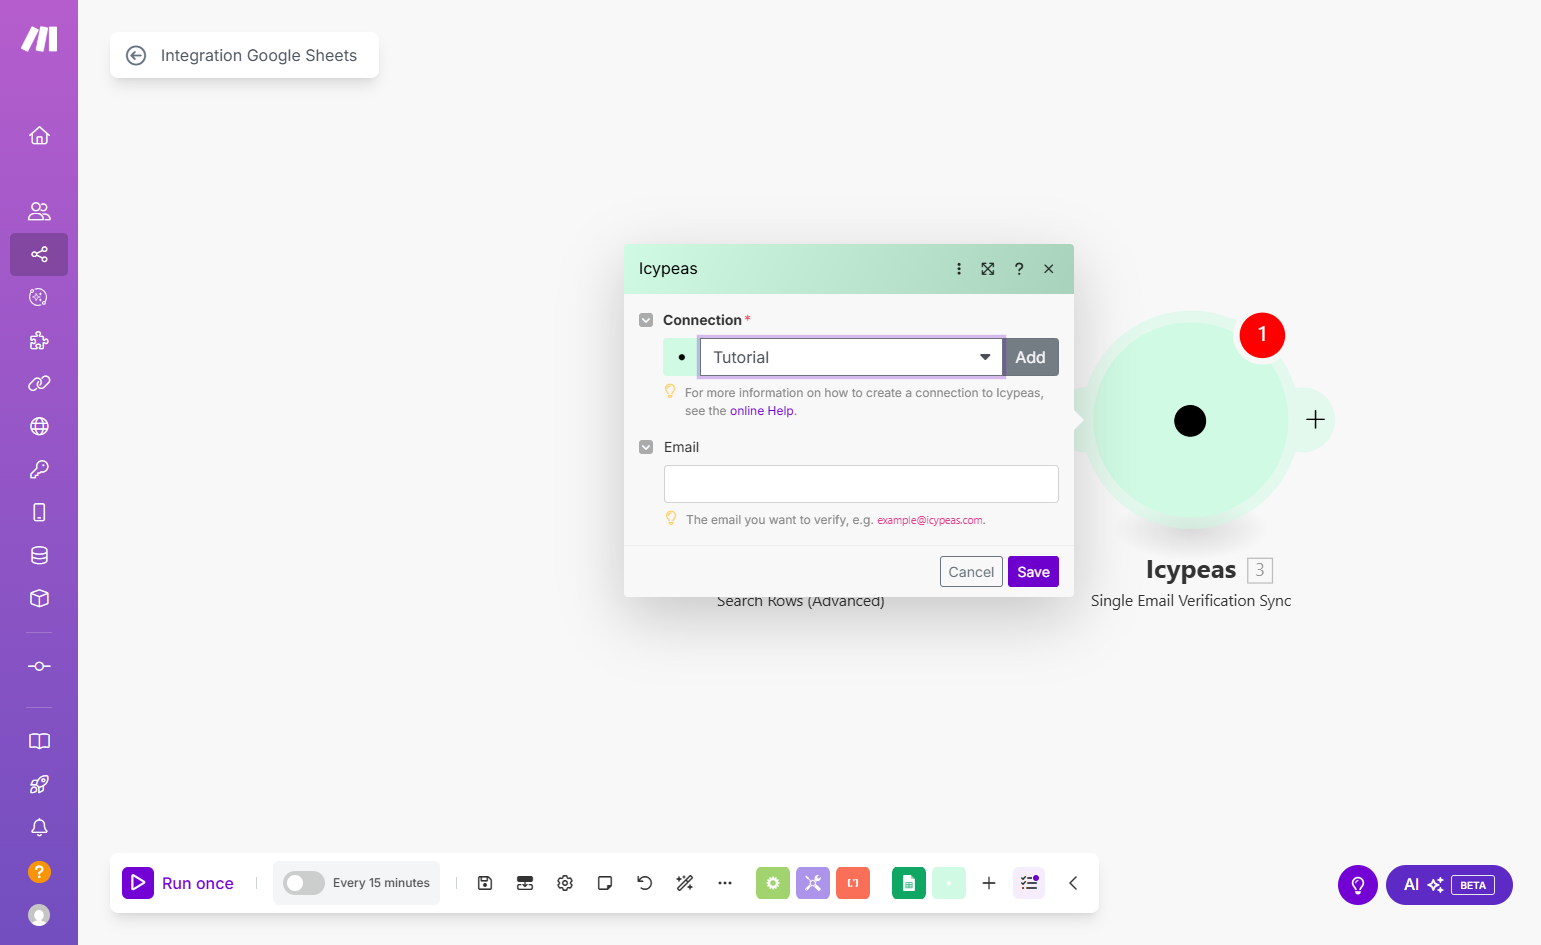1541x945 pixels.
Task: Toggle the Every 15 minutes scheduling switch
Action: tap(304, 883)
